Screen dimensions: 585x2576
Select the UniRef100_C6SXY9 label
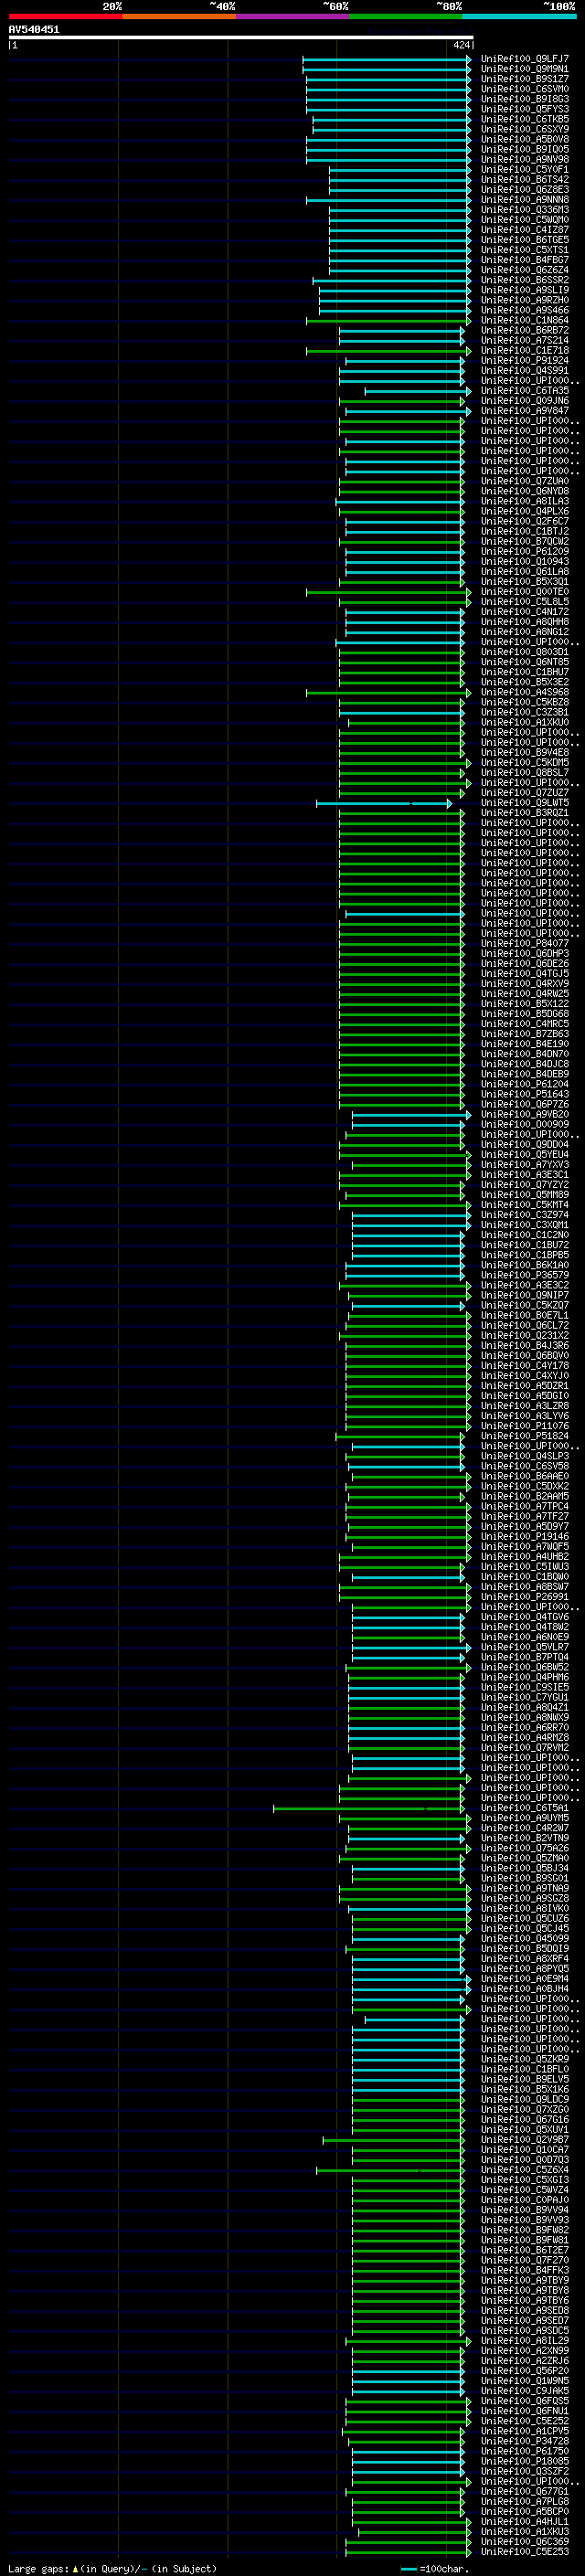(x=524, y=129)
